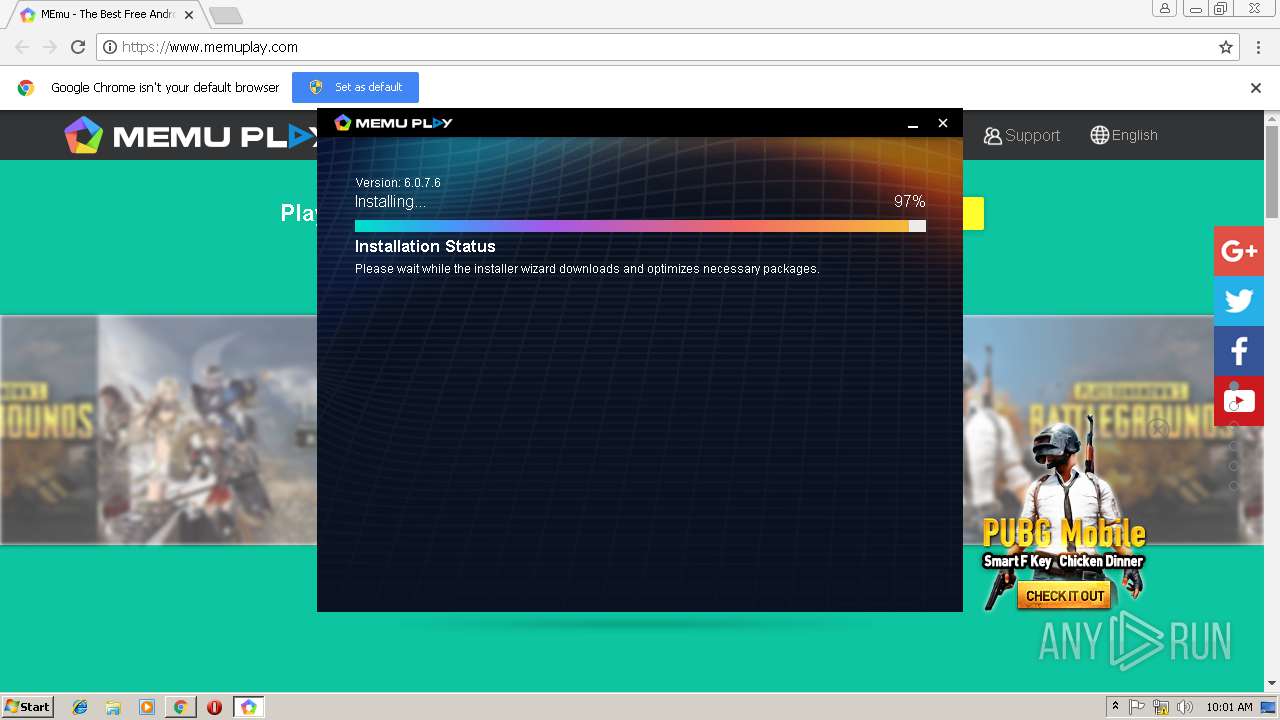Click Chrome profile user icon
This screenshot has width=1280, height=720.
[x=1164, y=9]
